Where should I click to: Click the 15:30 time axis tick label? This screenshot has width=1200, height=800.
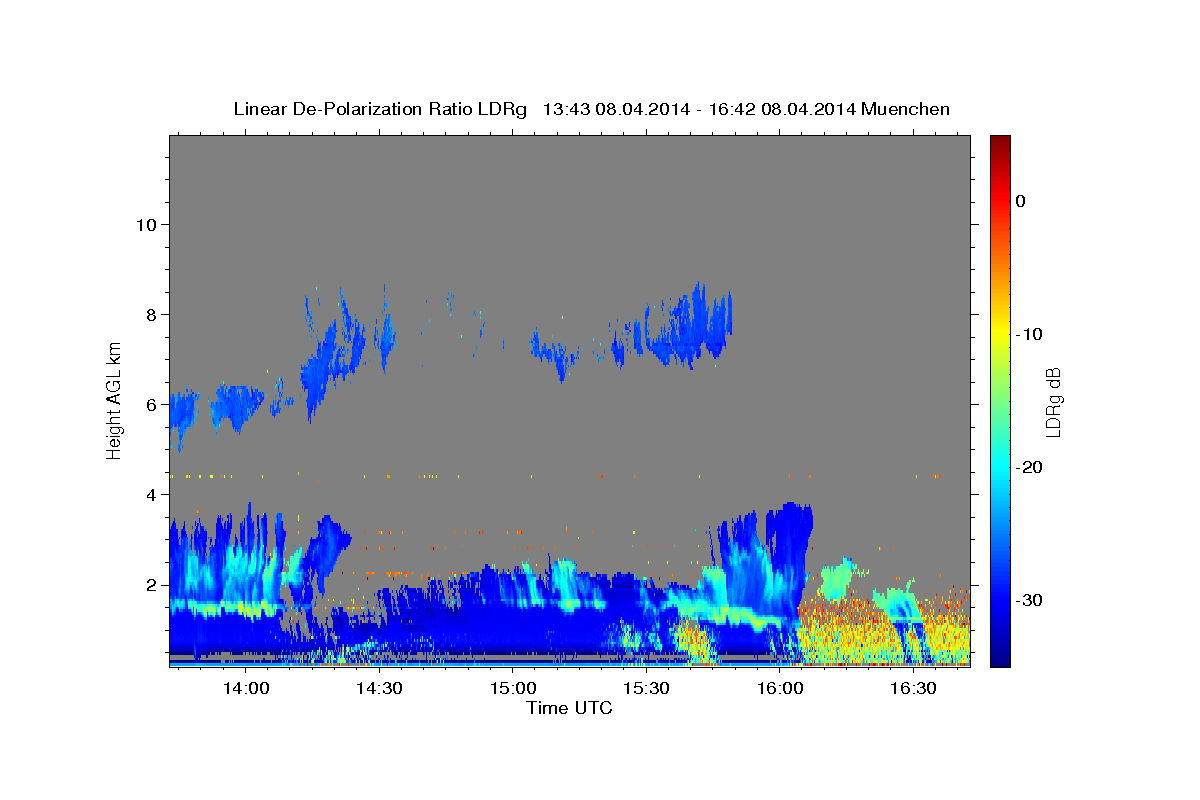[x=646, y=689]
